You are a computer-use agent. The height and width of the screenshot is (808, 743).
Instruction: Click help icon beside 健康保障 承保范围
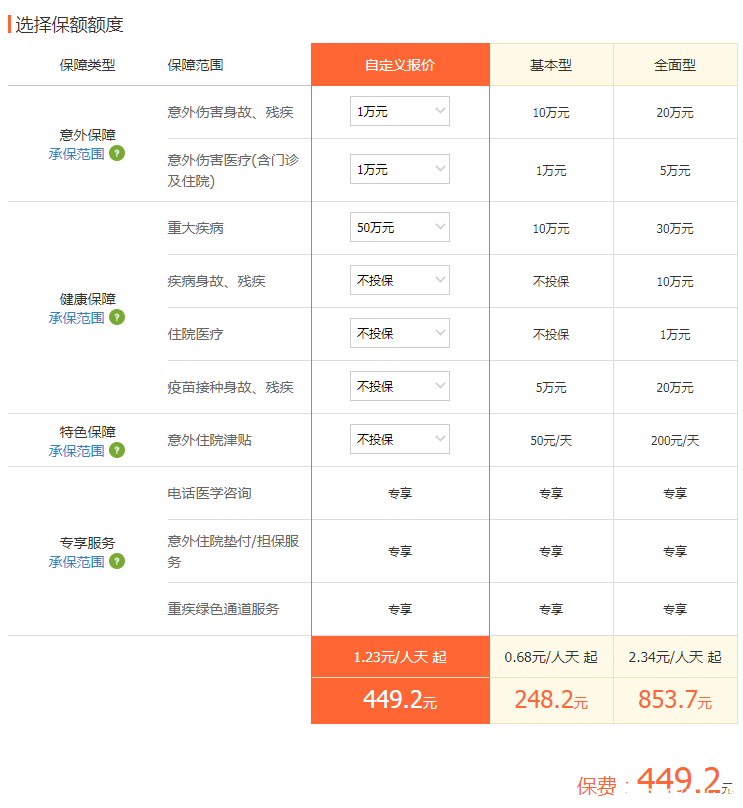tap(117, 317)
